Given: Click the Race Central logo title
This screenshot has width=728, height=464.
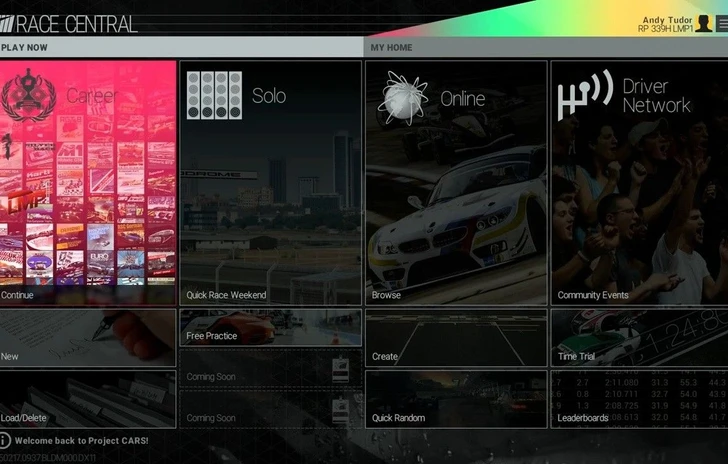Looking at the screenshot, I should click(69, 24).
